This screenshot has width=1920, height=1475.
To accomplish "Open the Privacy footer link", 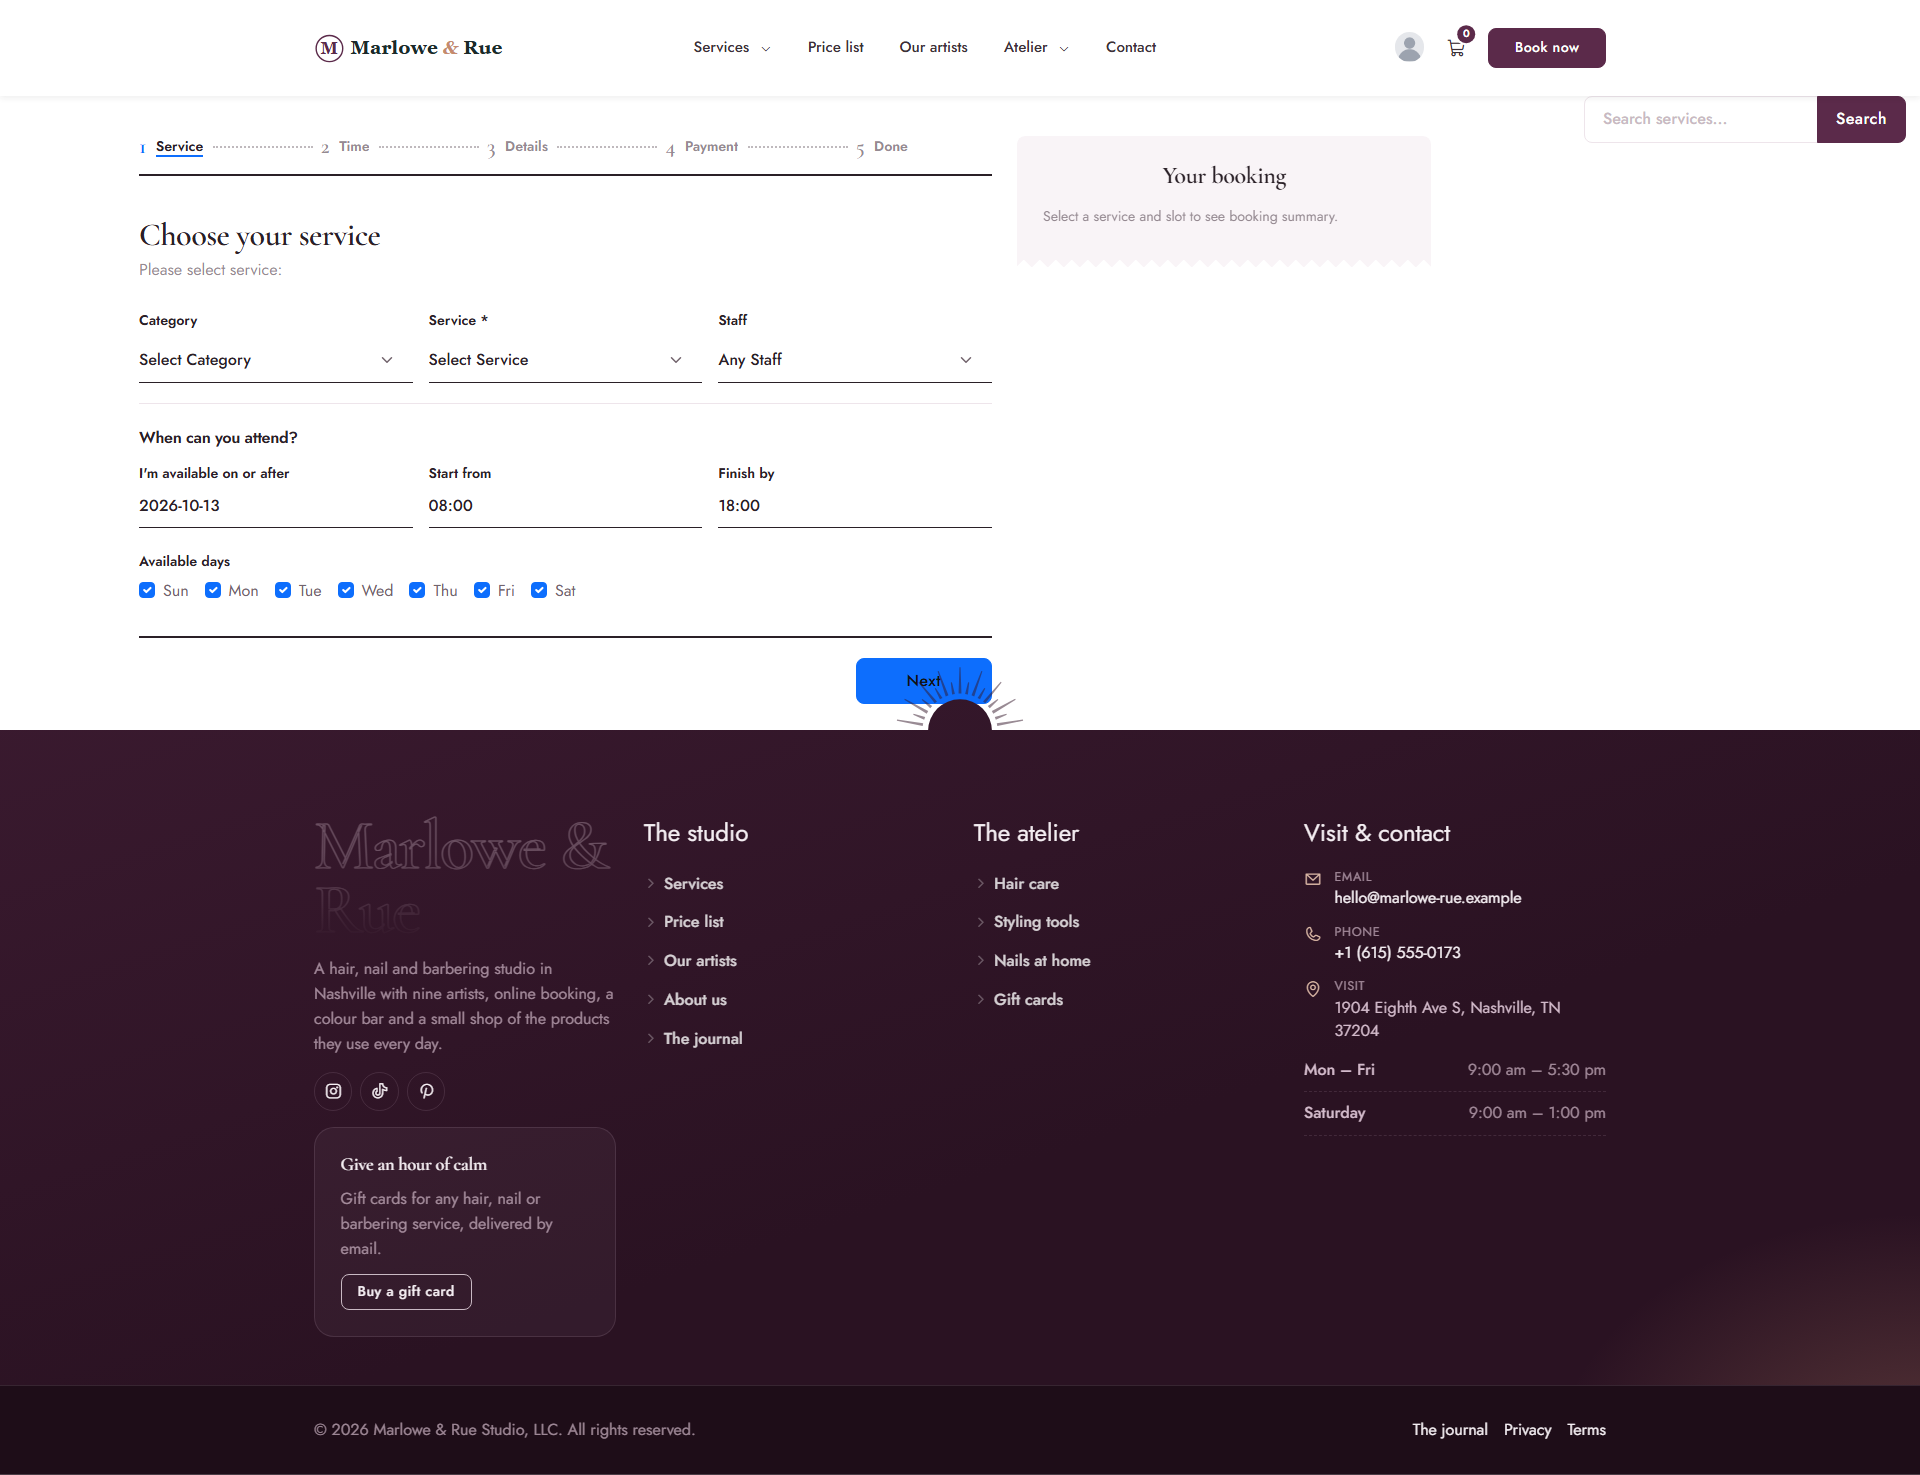I will tap(1527, 1430).
